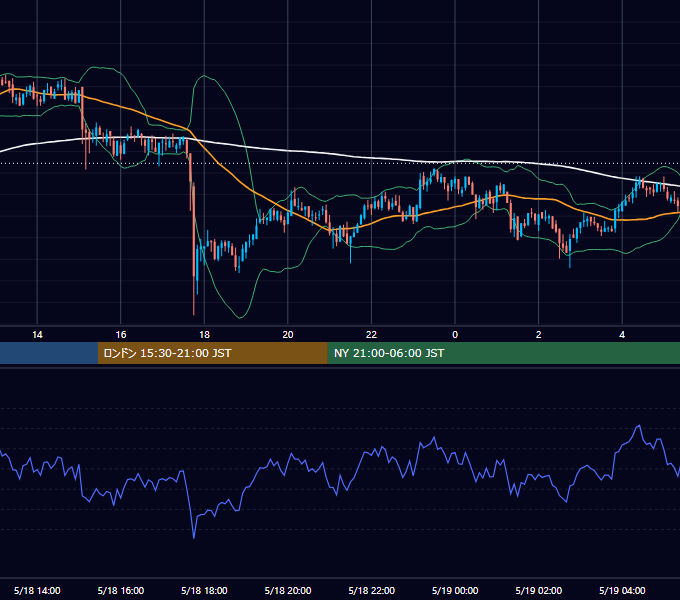
Task: Click the 18 hour label on price chart axis
Action: (x=204, y=335)
